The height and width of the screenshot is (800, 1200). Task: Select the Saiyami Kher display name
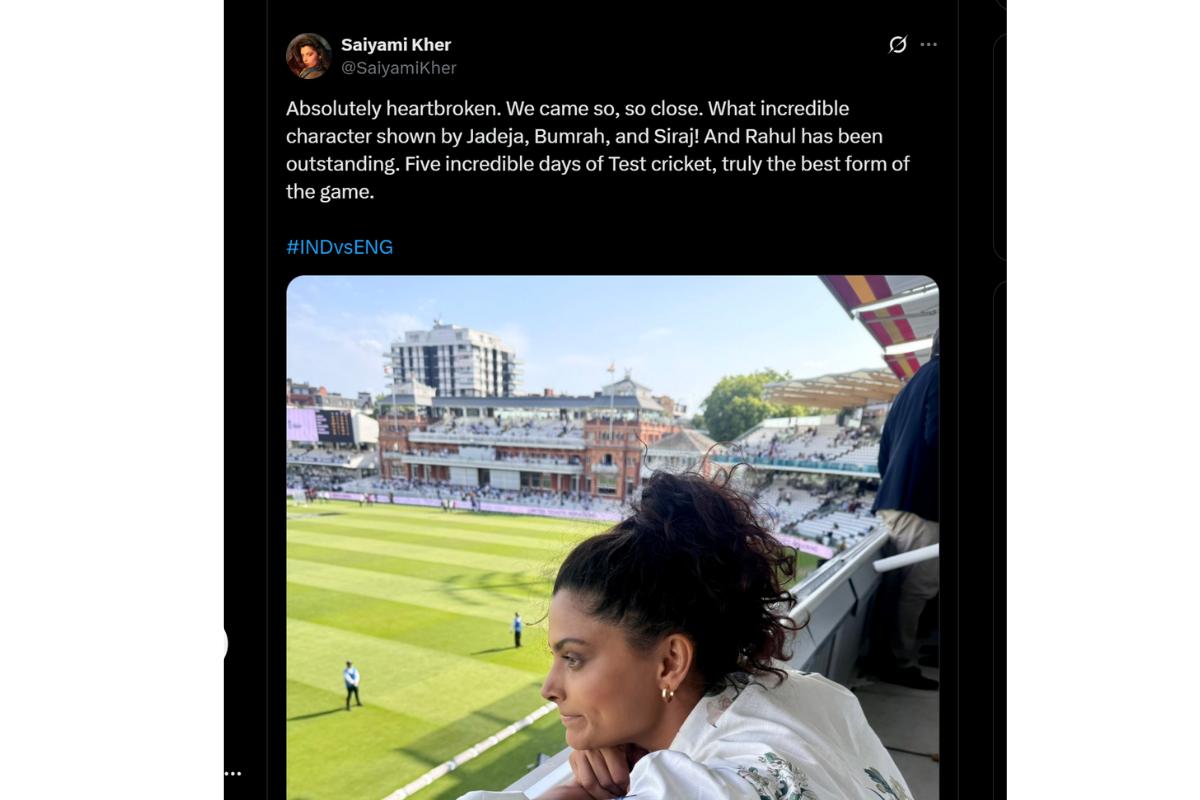[x=395, y=44]
